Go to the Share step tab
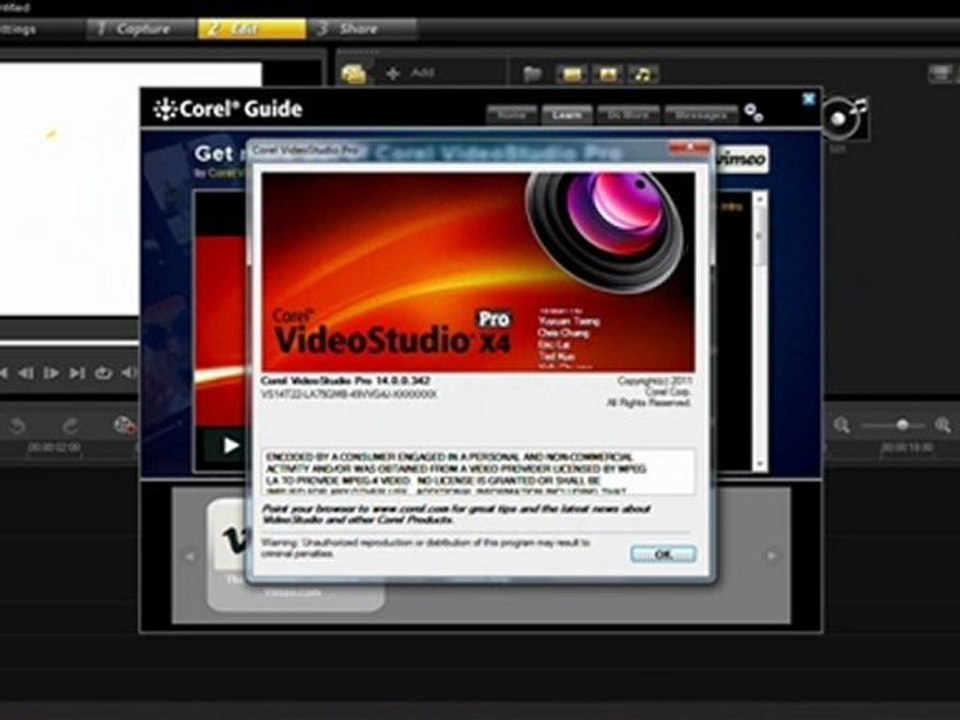Viewport: 960px width, 720px height. click(x=362, y=29)
